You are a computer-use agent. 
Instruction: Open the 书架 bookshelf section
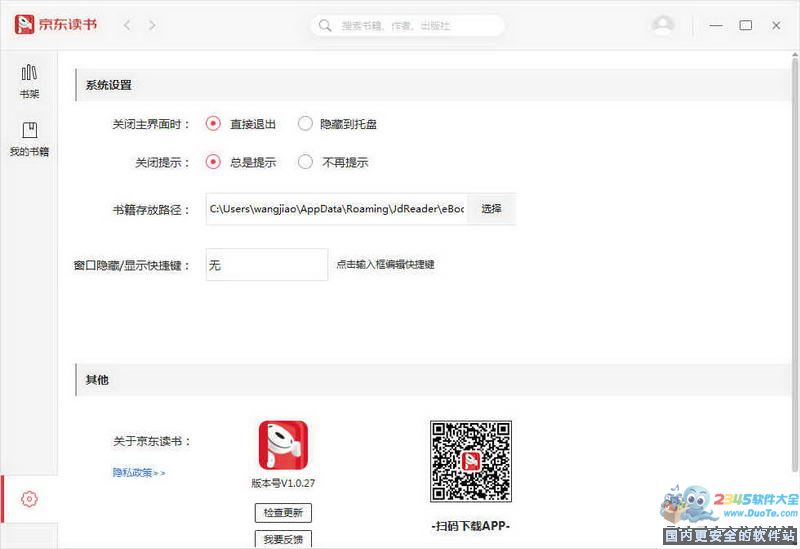point(29,82)
